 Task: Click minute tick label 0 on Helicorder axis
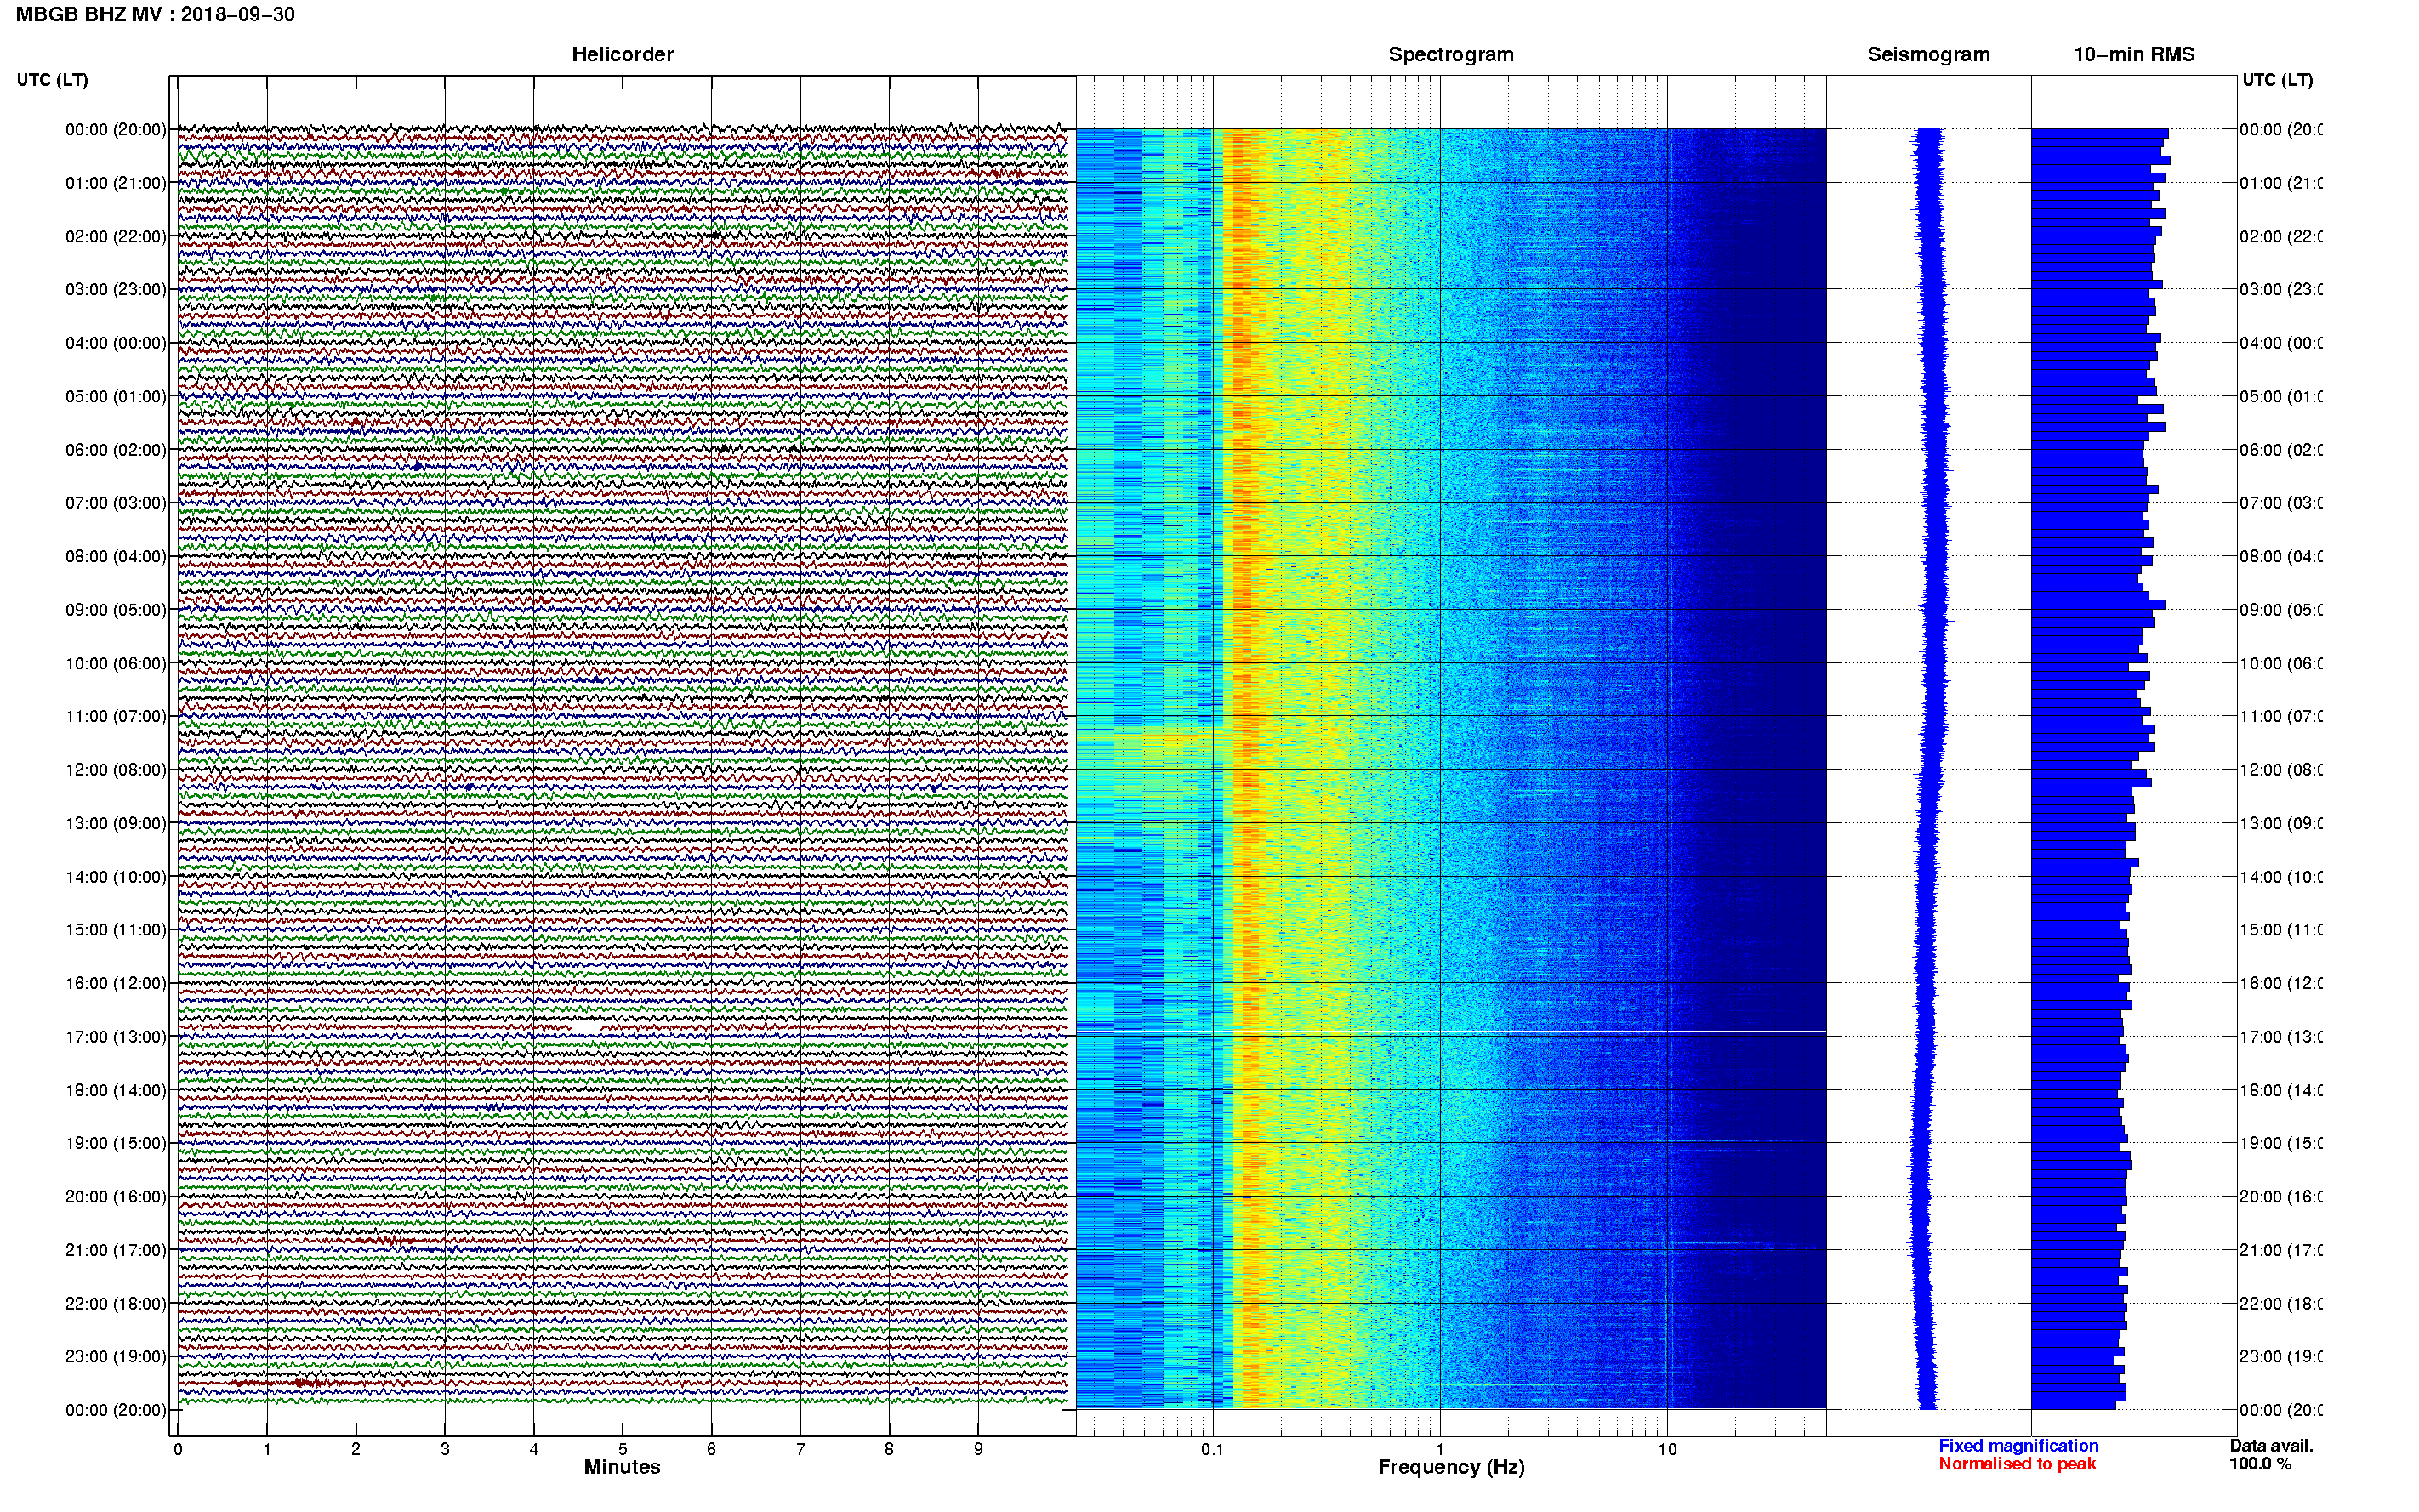(x=178, y=1449)
